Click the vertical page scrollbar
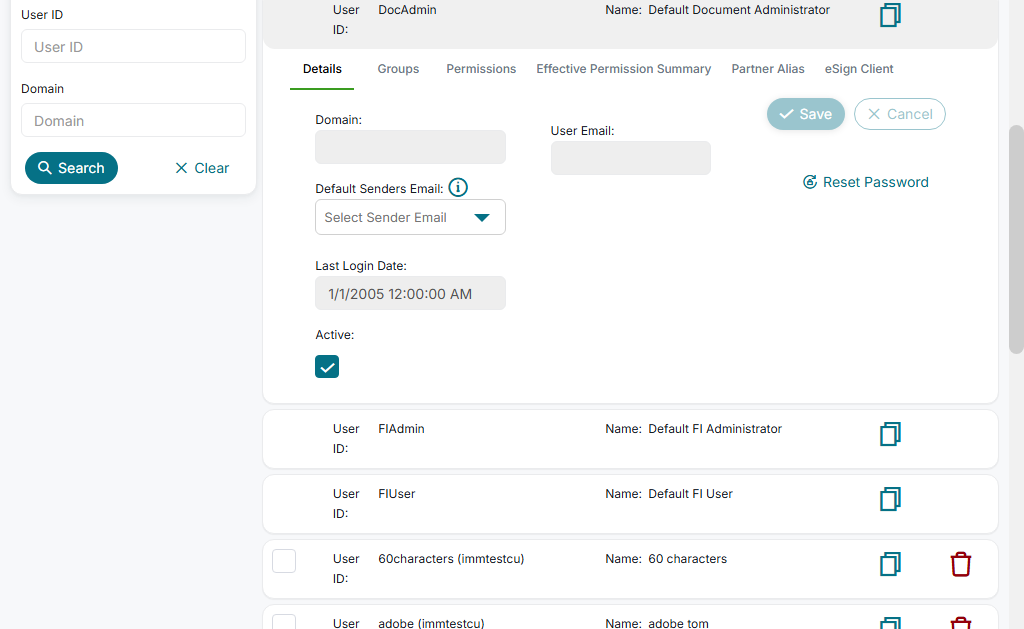 pyautogui.click(x=1016, y=240)
